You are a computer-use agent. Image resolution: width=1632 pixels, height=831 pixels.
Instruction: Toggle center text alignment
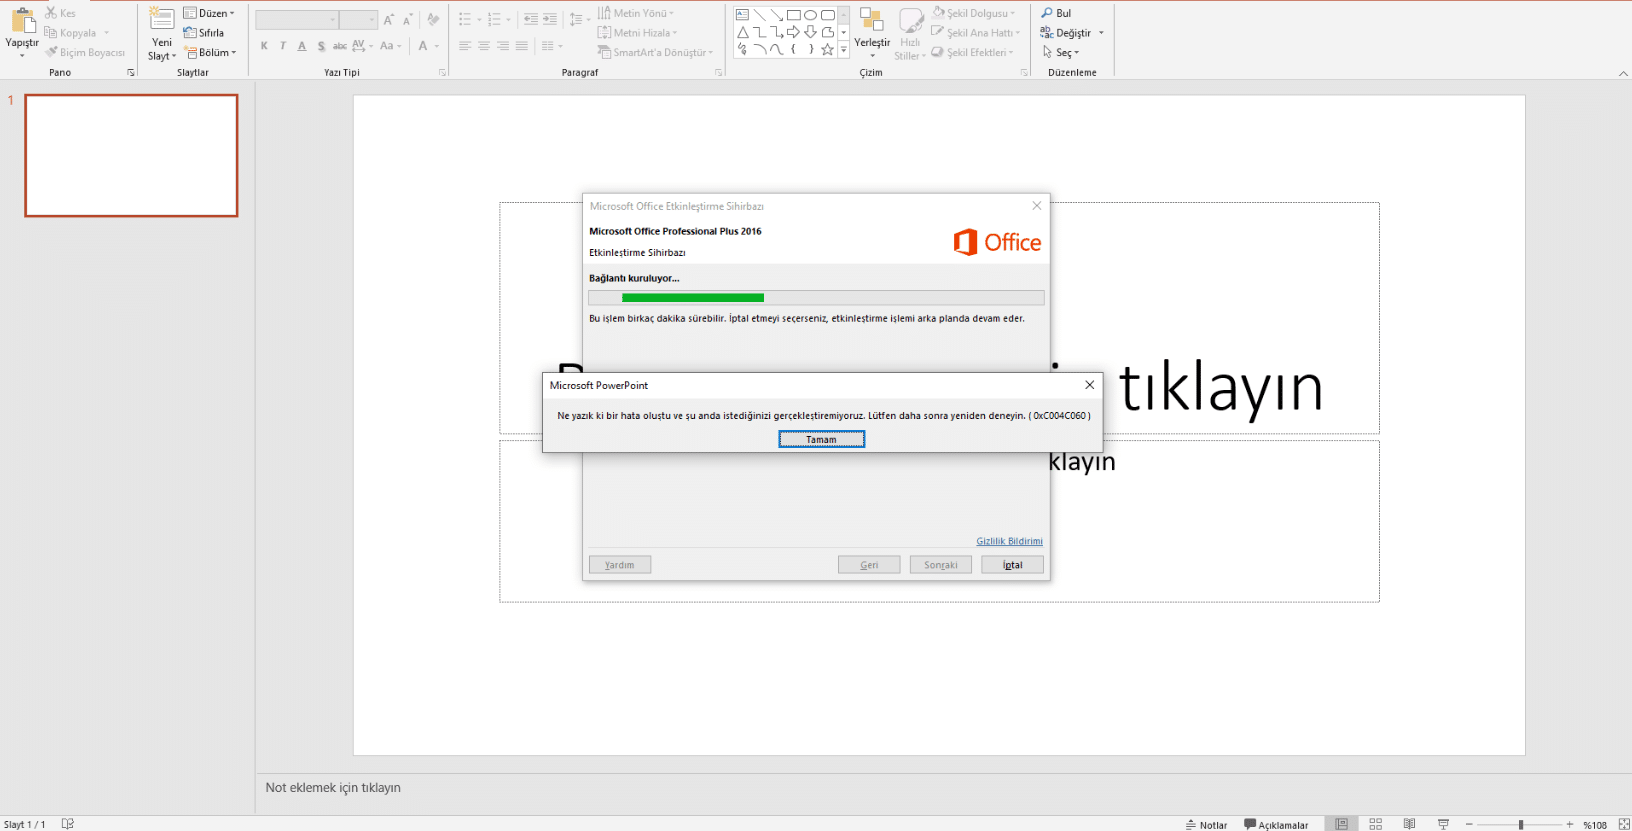[x=484, y=46]
